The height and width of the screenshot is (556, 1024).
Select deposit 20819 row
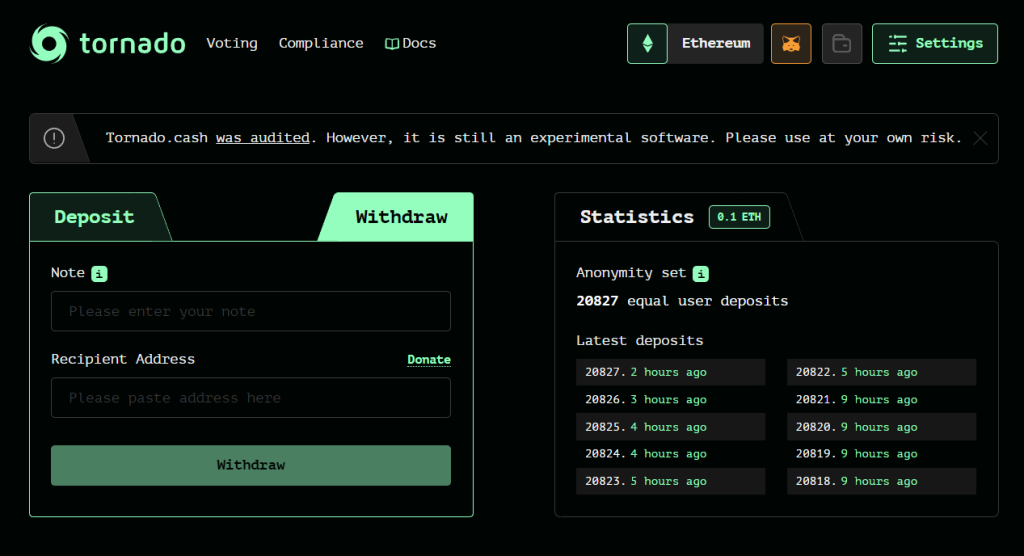pyautogui.click(x=881, y=453)
